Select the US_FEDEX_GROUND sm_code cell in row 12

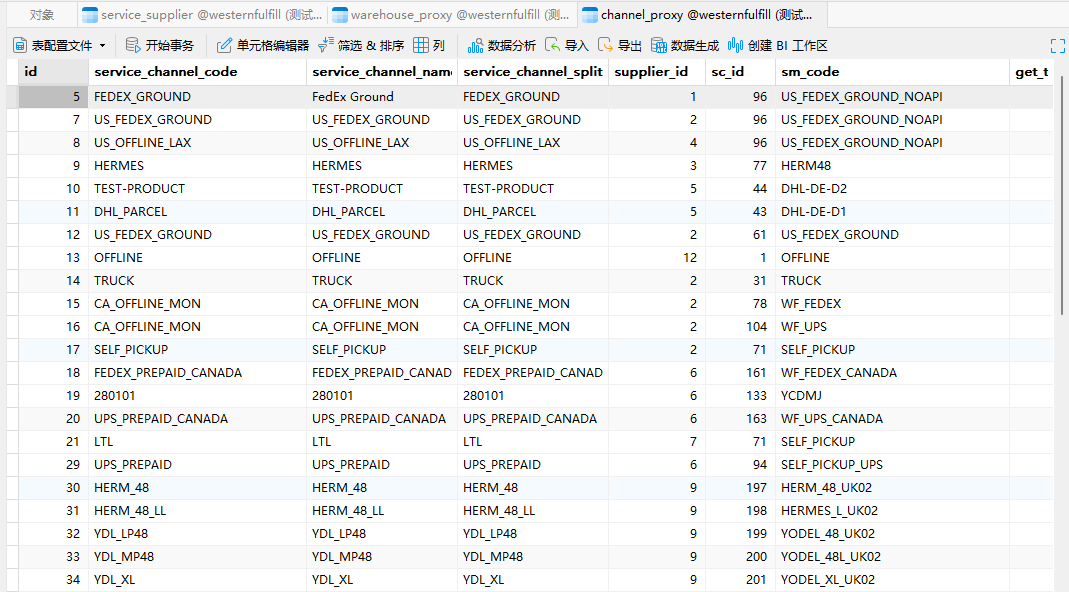tap(892, 235)
